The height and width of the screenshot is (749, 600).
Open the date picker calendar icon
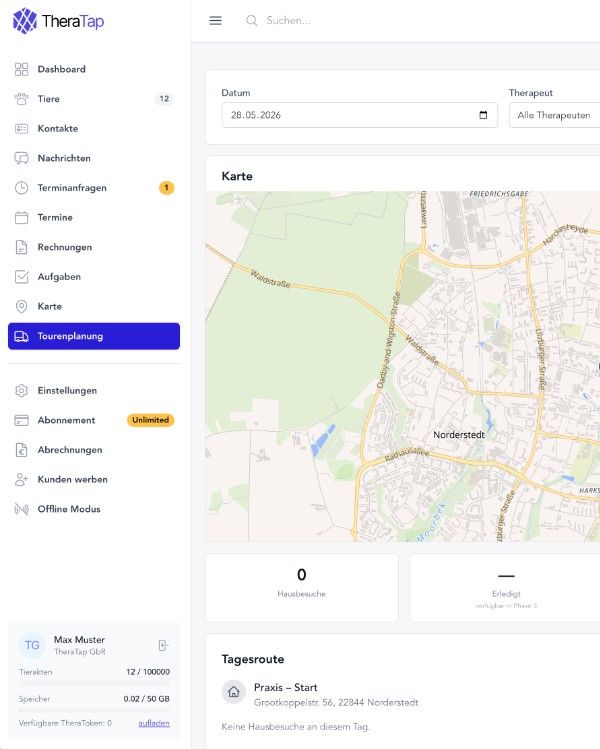(x=483, y=115)
